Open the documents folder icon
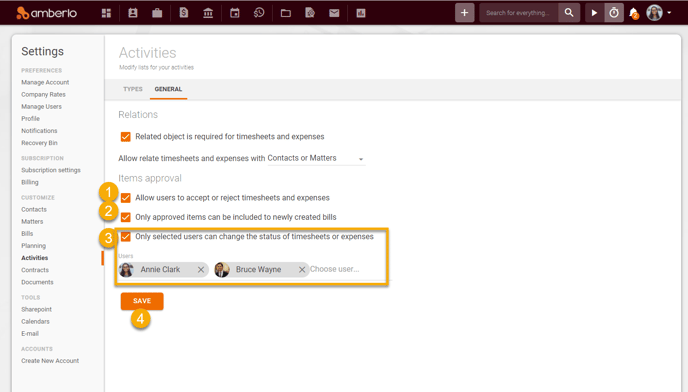This screenshot has height=392, width=688. point(286,13)
